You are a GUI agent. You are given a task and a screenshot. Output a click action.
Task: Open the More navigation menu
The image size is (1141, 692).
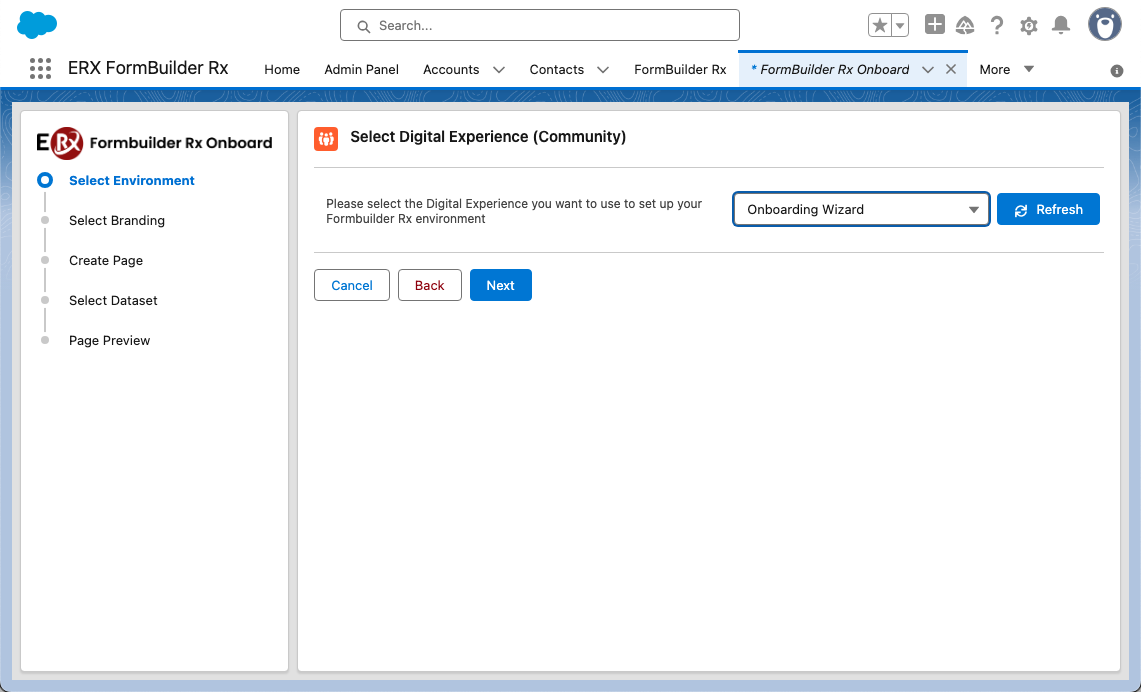[1006, 69]
